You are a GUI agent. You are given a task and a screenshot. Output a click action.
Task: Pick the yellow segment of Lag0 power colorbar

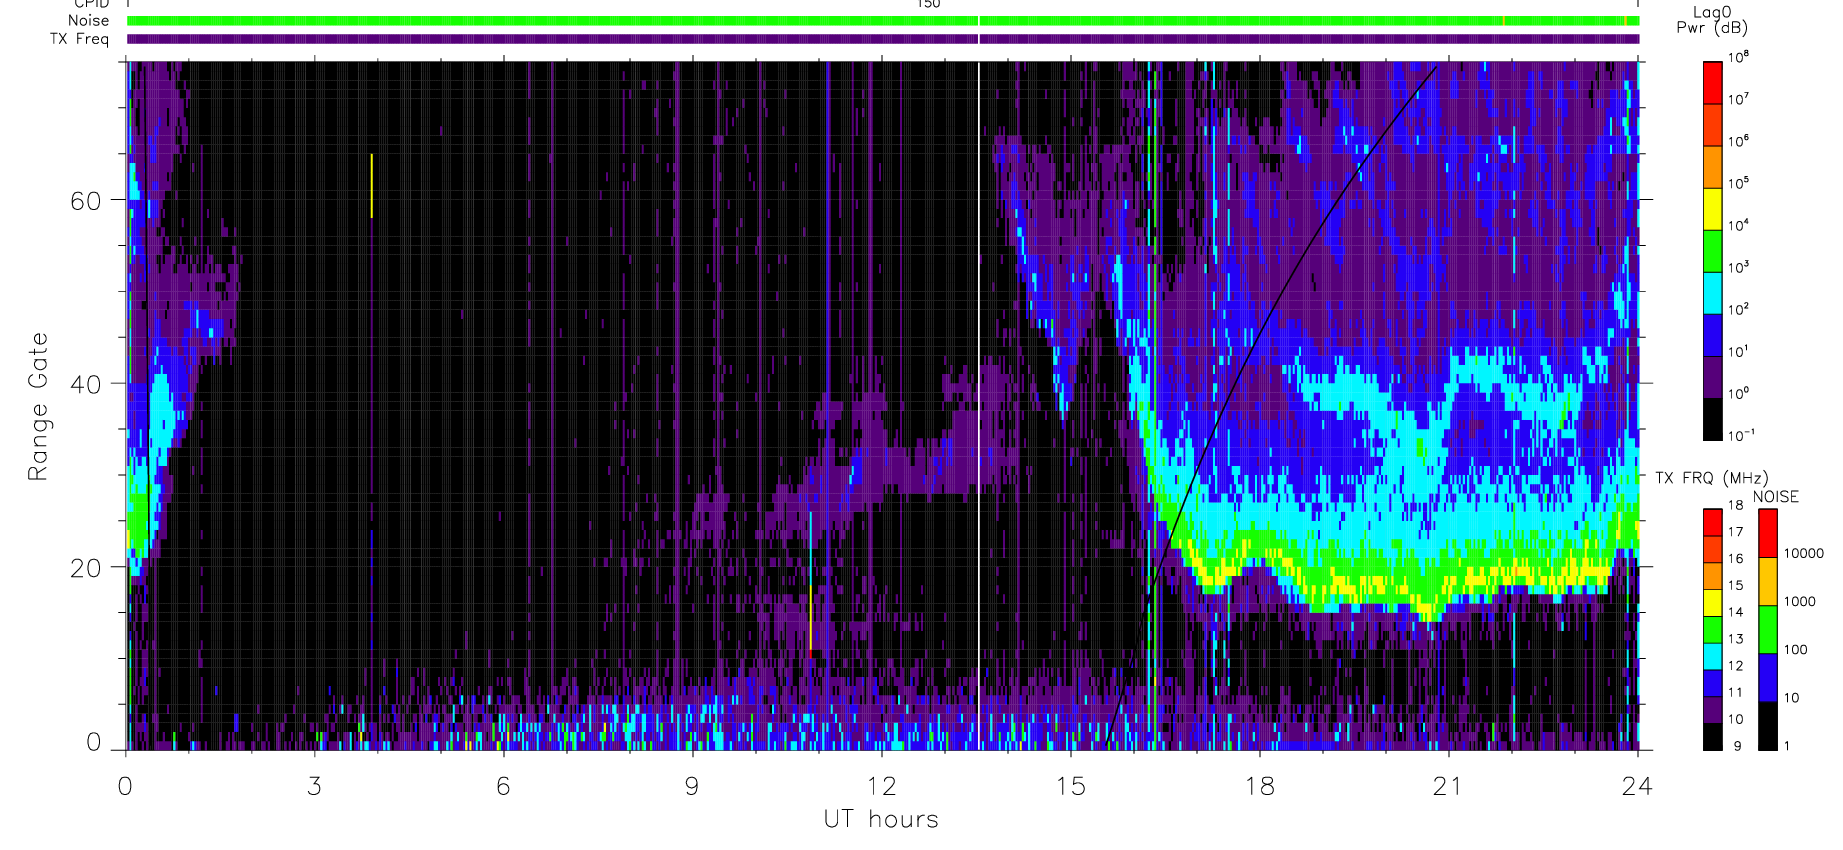coord(1712,209)
